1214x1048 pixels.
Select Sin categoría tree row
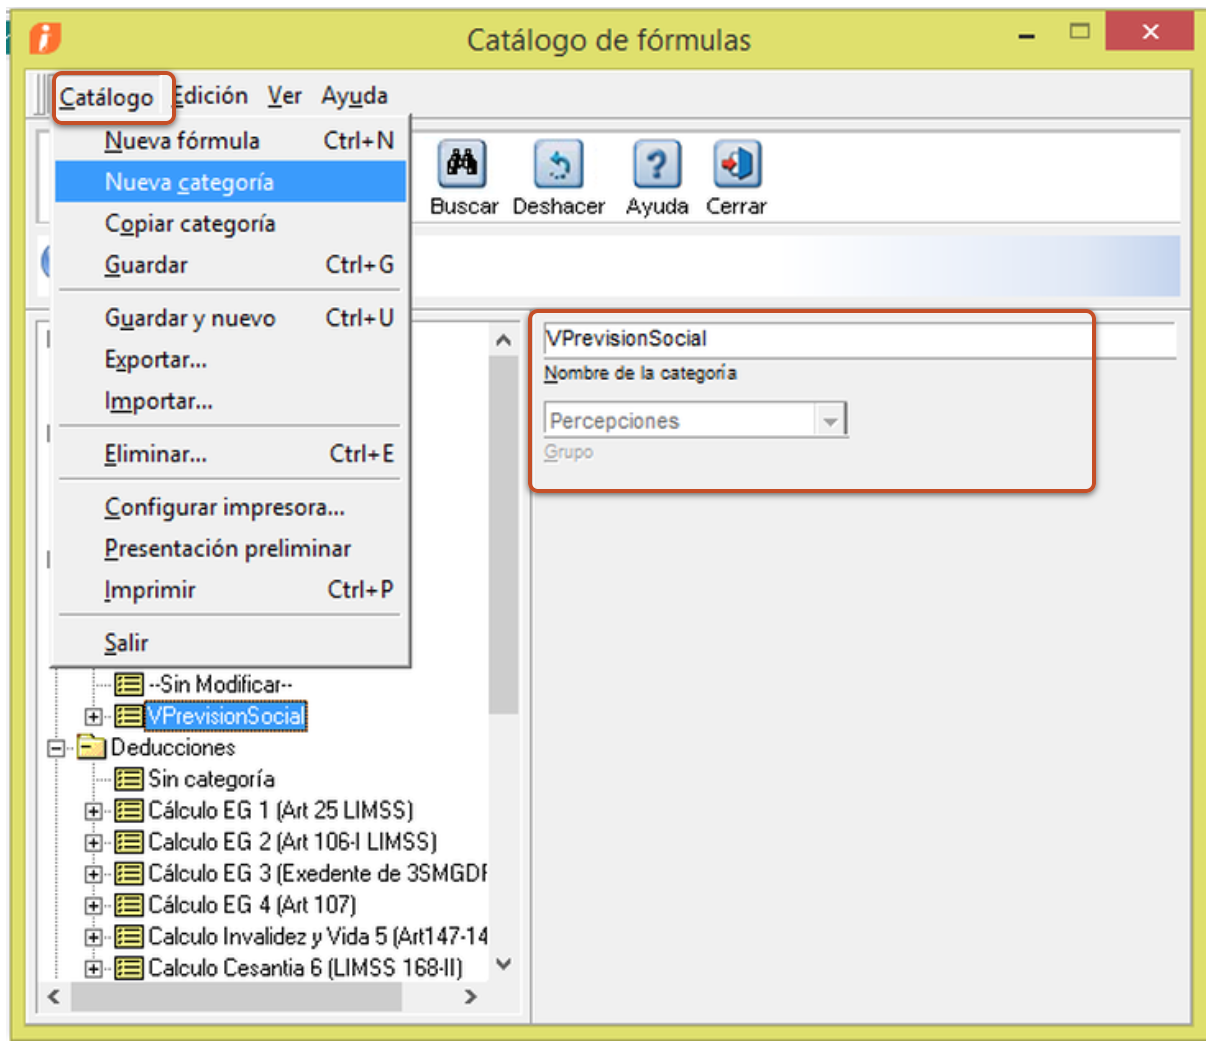pos(211,779)
